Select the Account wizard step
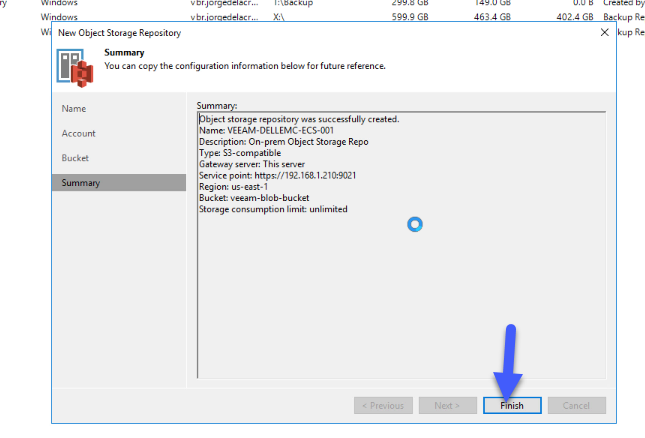This screenshot has height=438, width=645. 79,133
